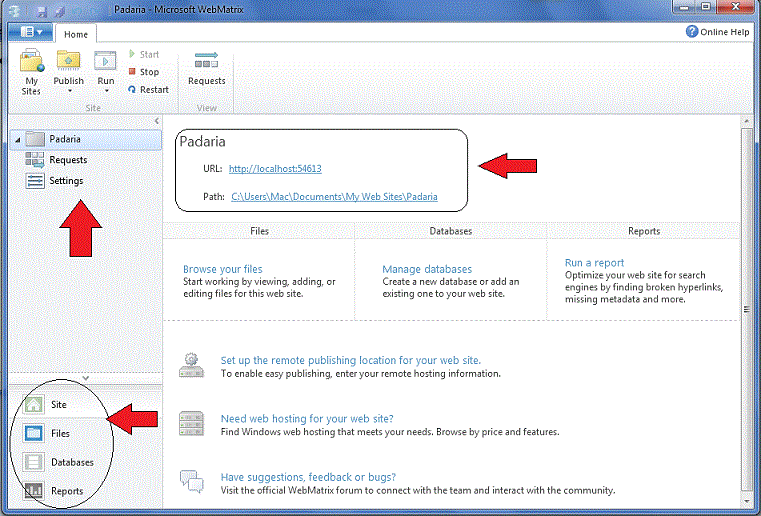This screenshot has height=516, width=761.
Task: Open the localhost:54613 URL link
Action: pyautogui.click(x=275, y=169)
